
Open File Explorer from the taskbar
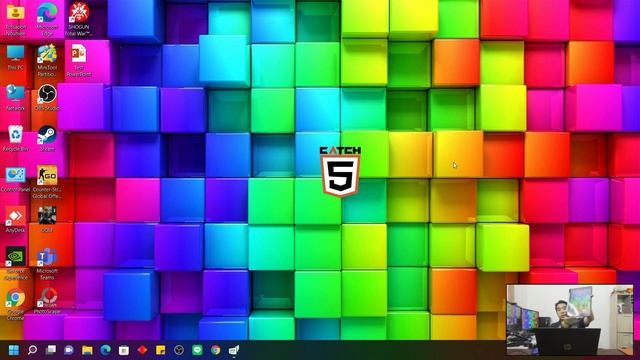pos(87,350)
